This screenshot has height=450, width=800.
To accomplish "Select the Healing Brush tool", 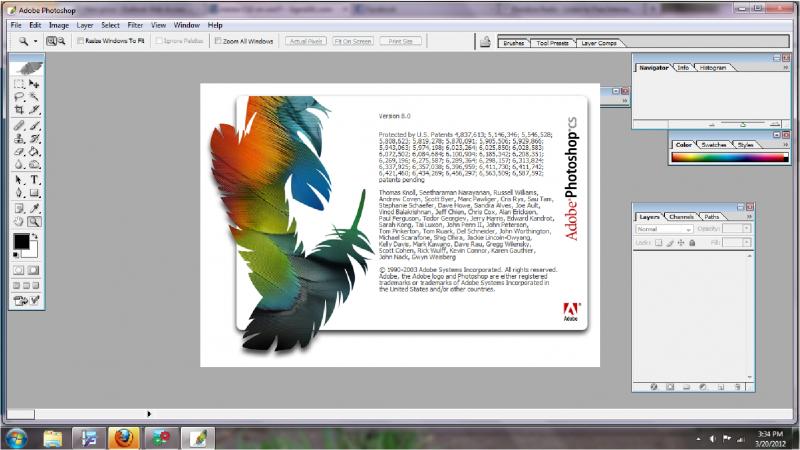I will point(19,125).
